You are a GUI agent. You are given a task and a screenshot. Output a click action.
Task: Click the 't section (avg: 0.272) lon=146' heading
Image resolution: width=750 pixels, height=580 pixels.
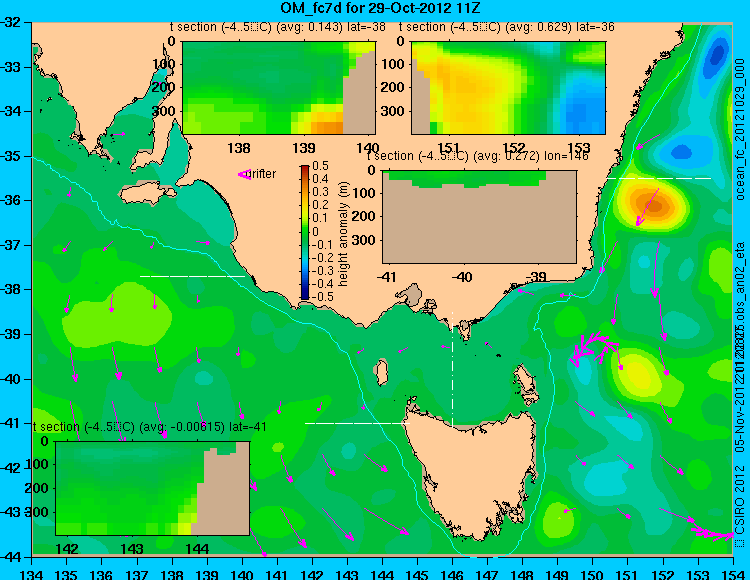(x=477, y=156)
